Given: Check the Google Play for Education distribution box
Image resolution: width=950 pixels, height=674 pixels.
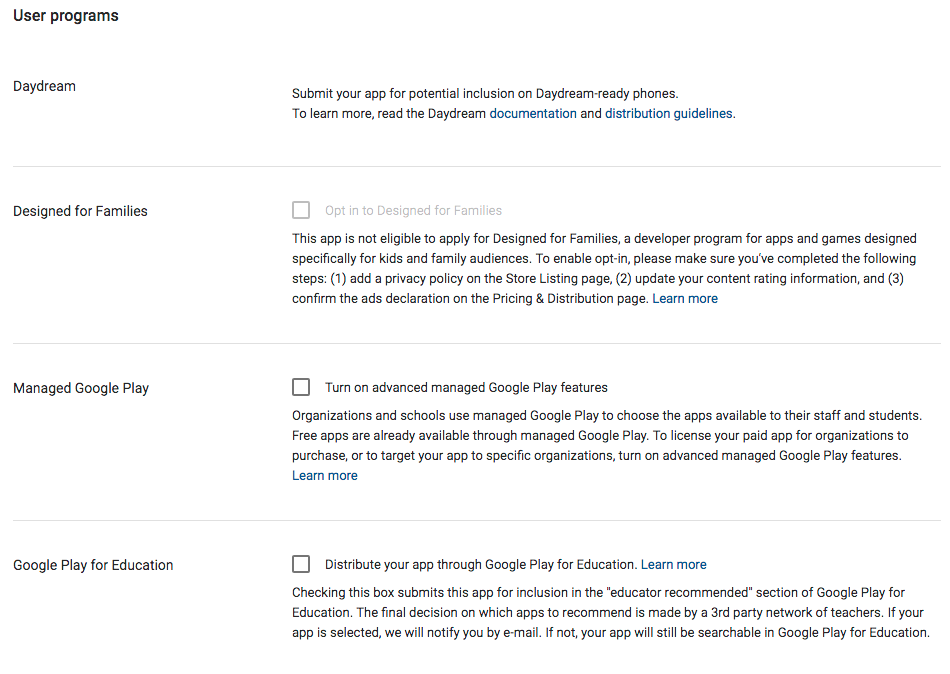Looking at the screenshot, I should point(301,564).
